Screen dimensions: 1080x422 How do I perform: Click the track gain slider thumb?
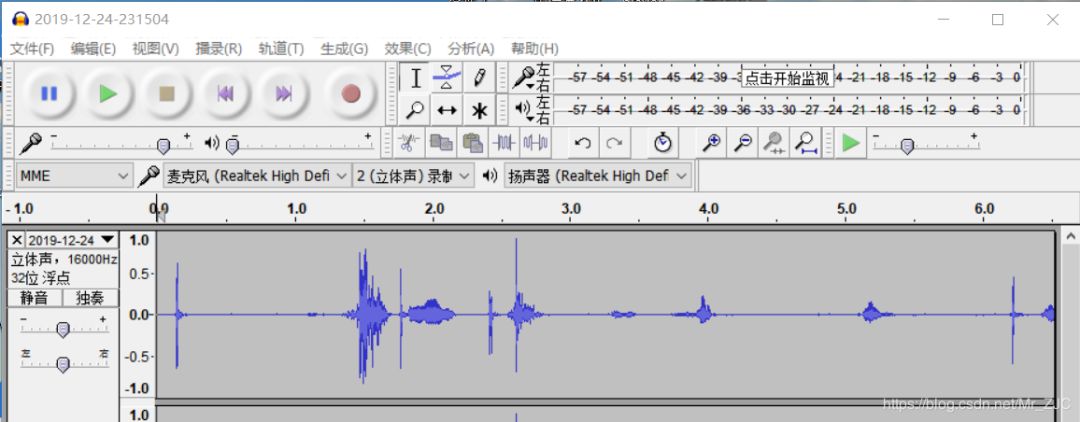coord(63,330)
